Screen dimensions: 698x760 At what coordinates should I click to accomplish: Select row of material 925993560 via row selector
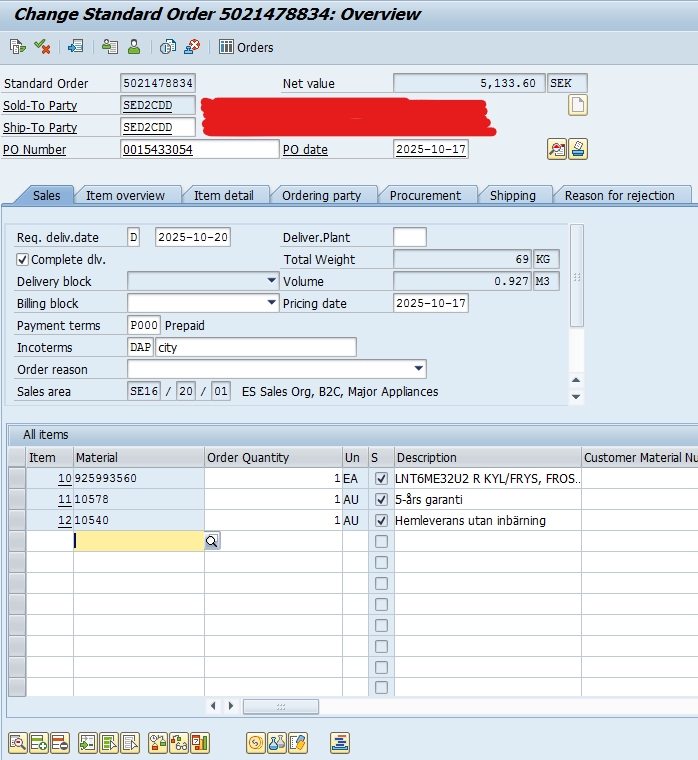17,478
